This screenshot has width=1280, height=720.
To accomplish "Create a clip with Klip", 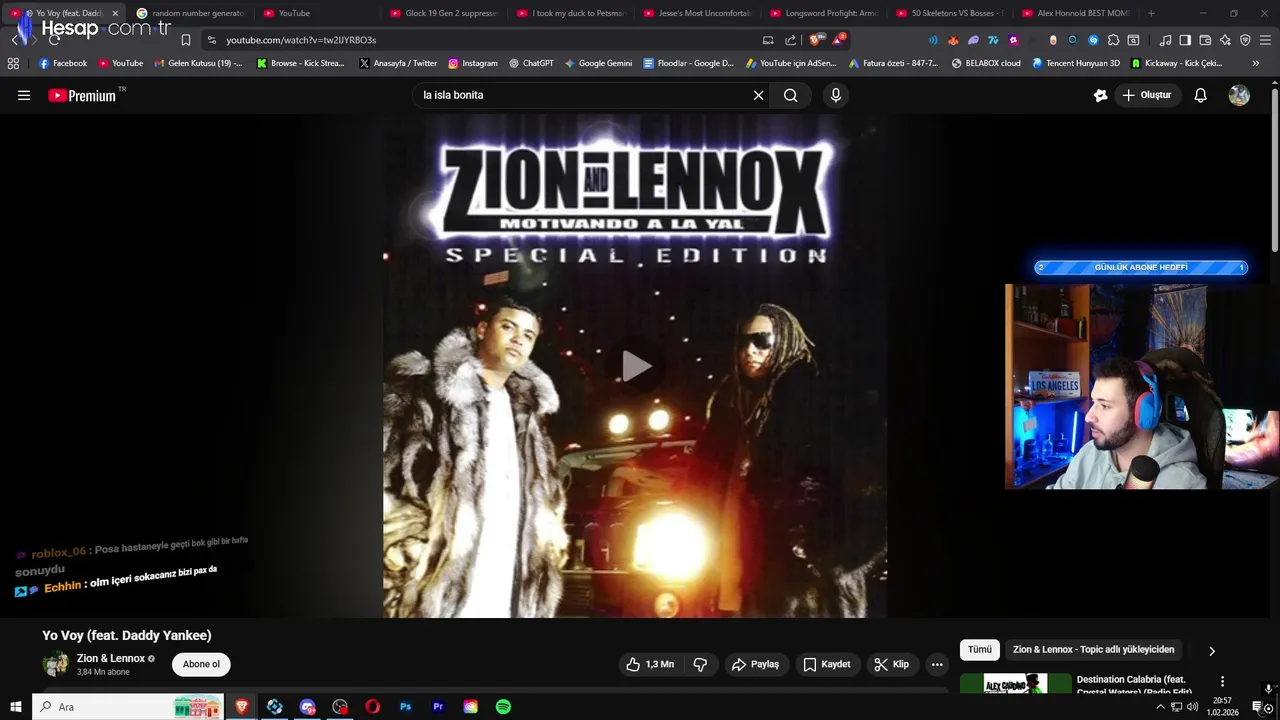I will point(891,664).
